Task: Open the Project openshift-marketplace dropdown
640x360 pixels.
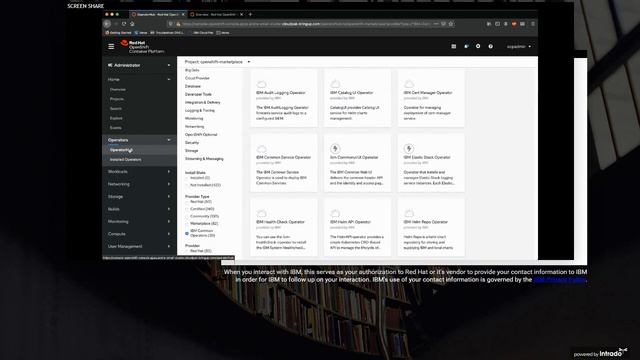Action: pos(217,62)
